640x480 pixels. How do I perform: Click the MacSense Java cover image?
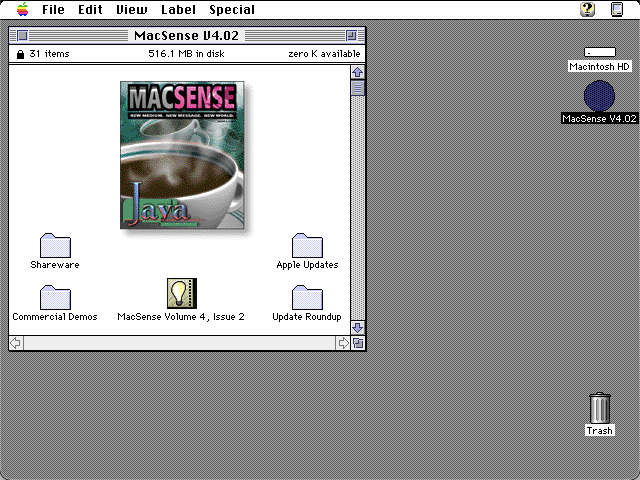coord(182,155)
